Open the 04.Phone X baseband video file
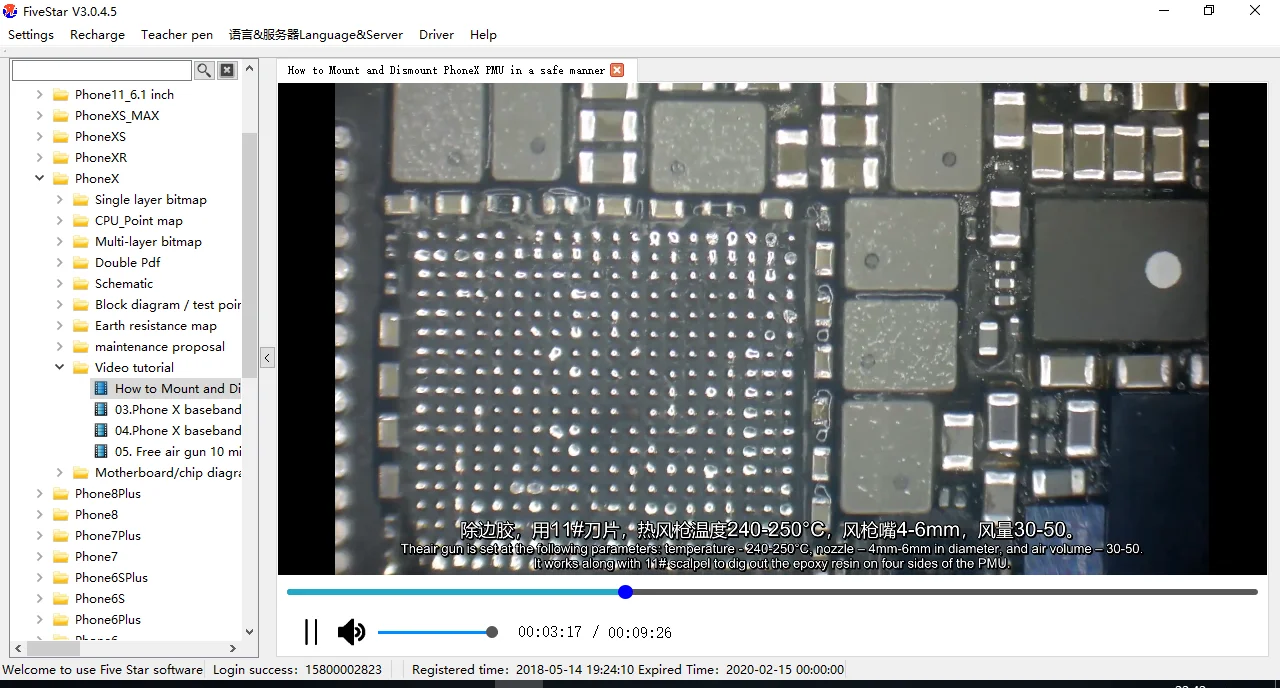This screenshot has width=1280, height=688. pos(177,431)
